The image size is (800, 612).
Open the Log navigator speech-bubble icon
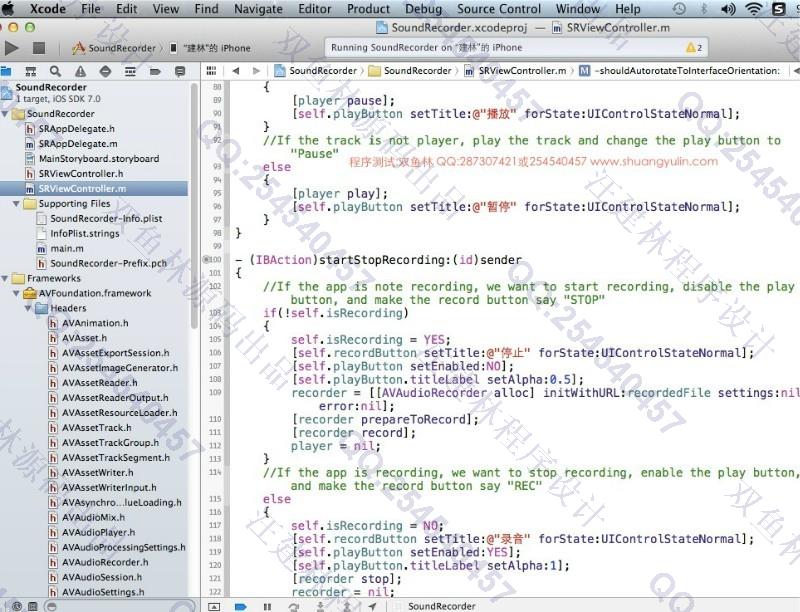click(180, 71)
